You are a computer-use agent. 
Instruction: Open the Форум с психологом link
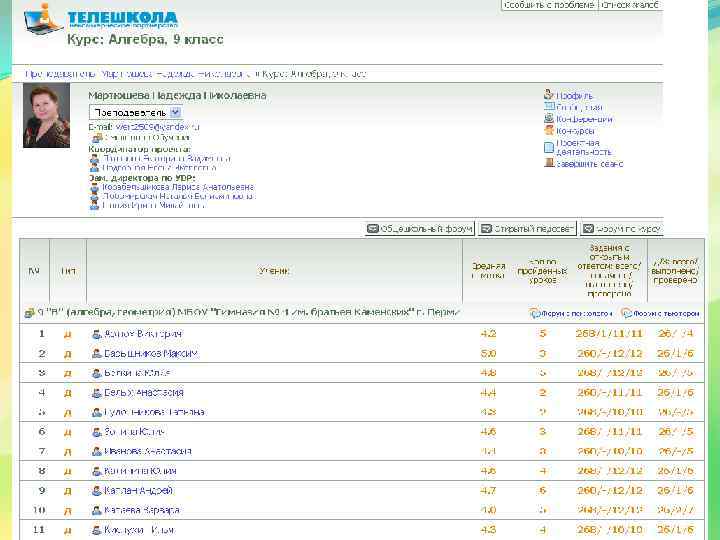pos(576,314)
